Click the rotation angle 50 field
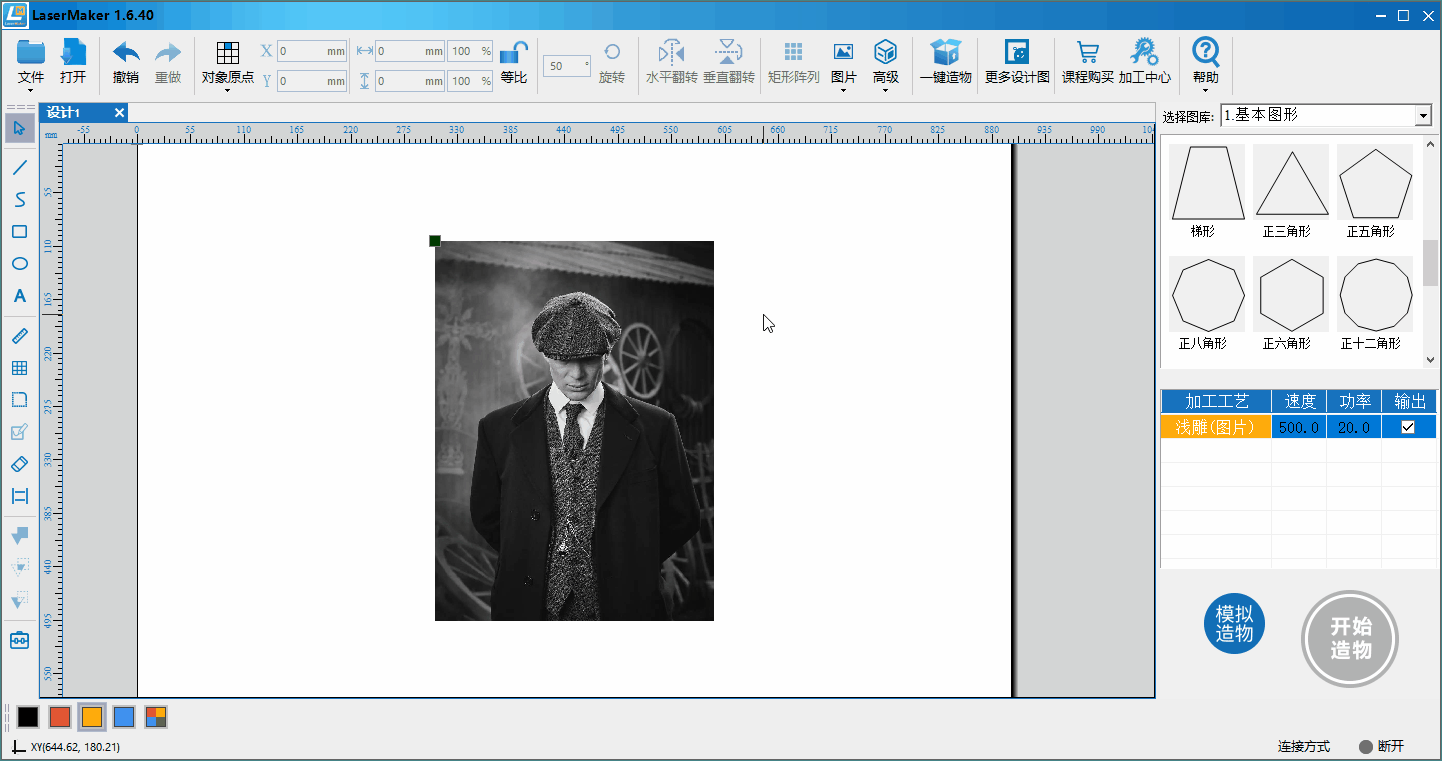 [567, 66]
